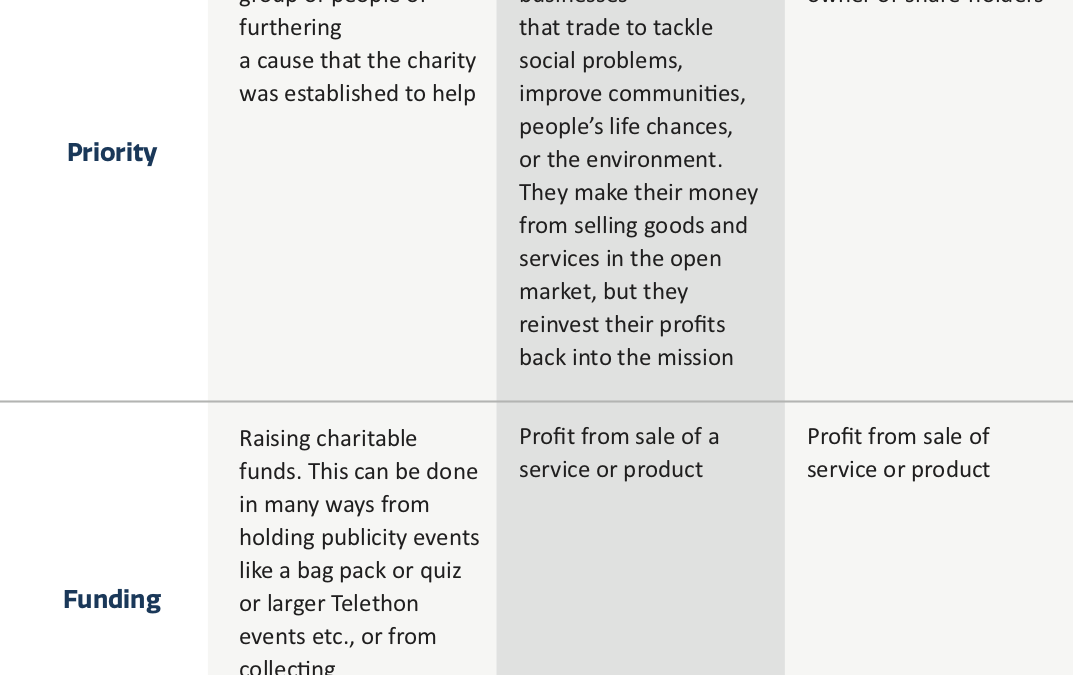Click the Priority row heading
Screen dimensions: 1073x675
tap(112, 153)
